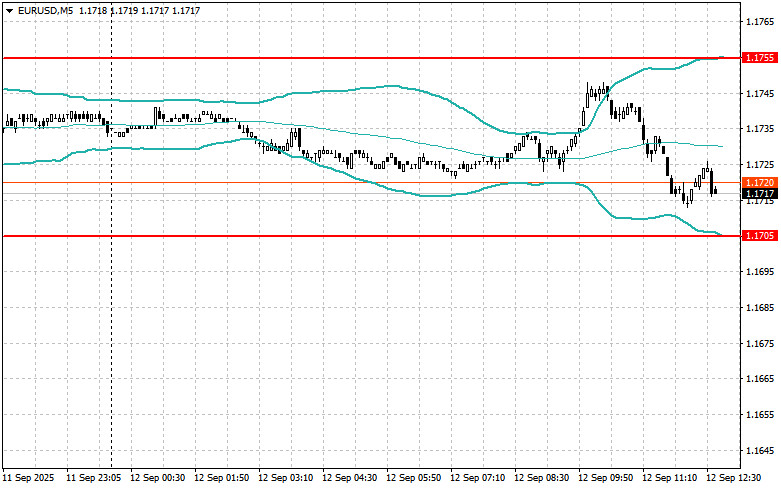This screenshot has width=781, height=489.
Task: Click the black 1.1717 current price label
Action: [760, 194]
